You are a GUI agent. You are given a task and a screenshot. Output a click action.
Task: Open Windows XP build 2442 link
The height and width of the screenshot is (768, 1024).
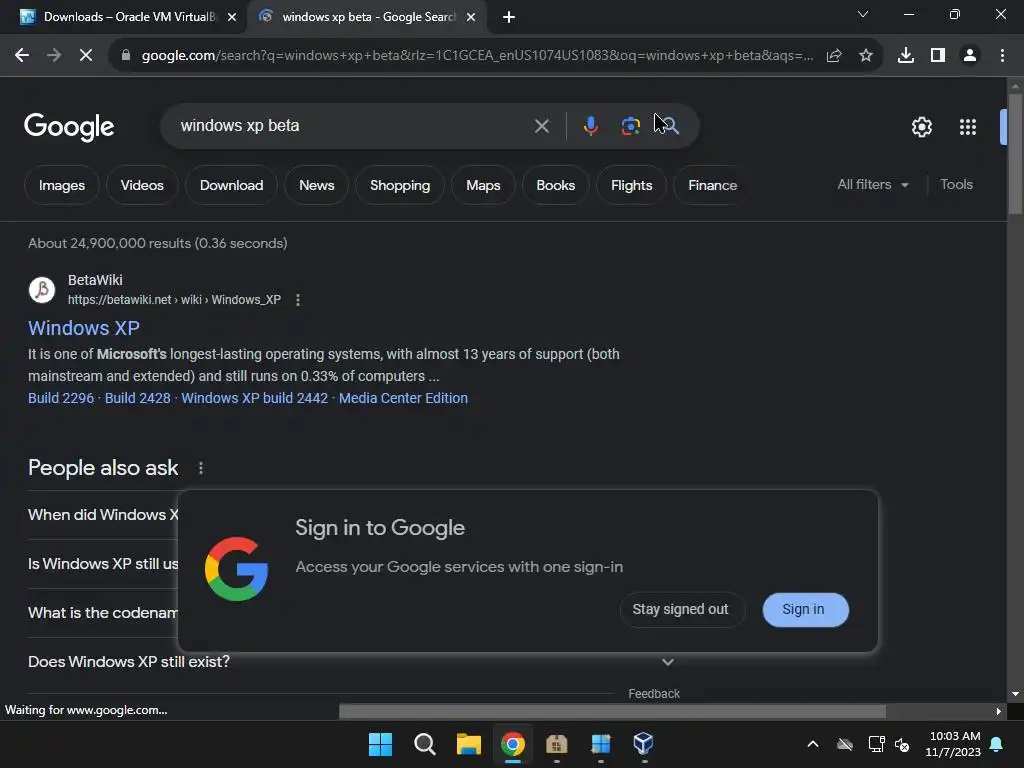(255, 398)
